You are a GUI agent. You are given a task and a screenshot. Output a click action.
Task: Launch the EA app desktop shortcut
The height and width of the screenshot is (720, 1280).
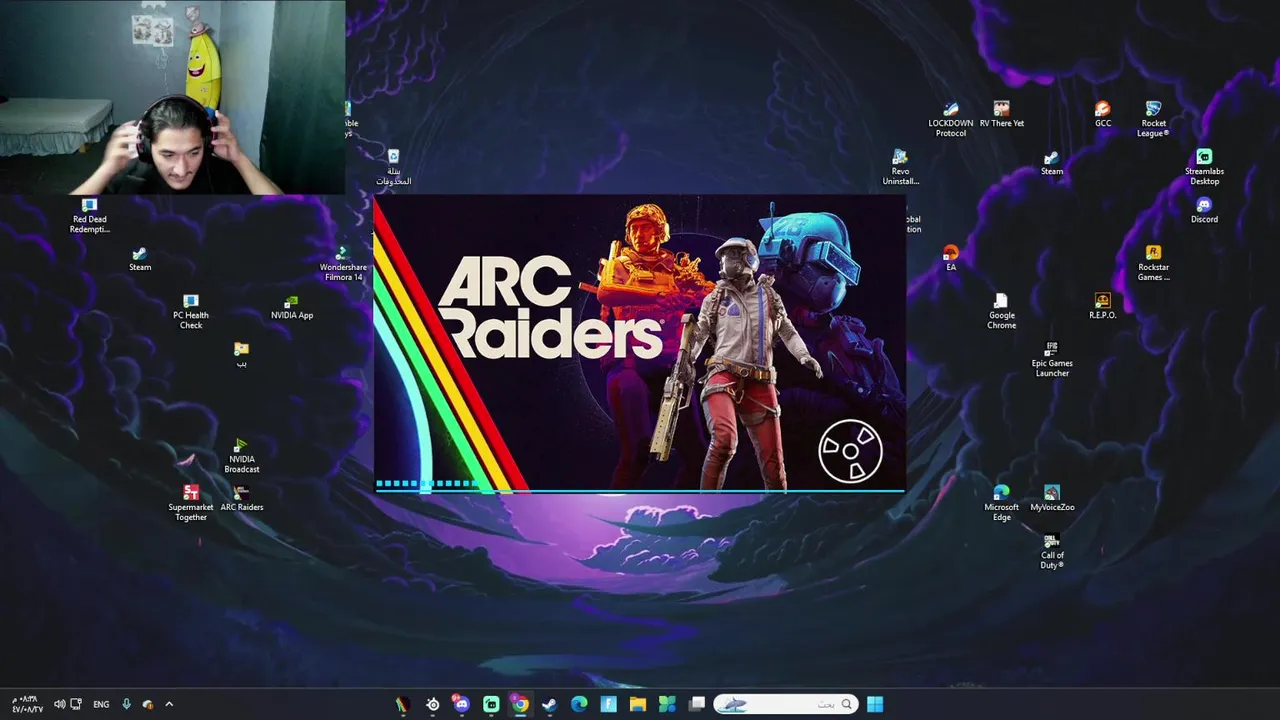click(951, 259)
